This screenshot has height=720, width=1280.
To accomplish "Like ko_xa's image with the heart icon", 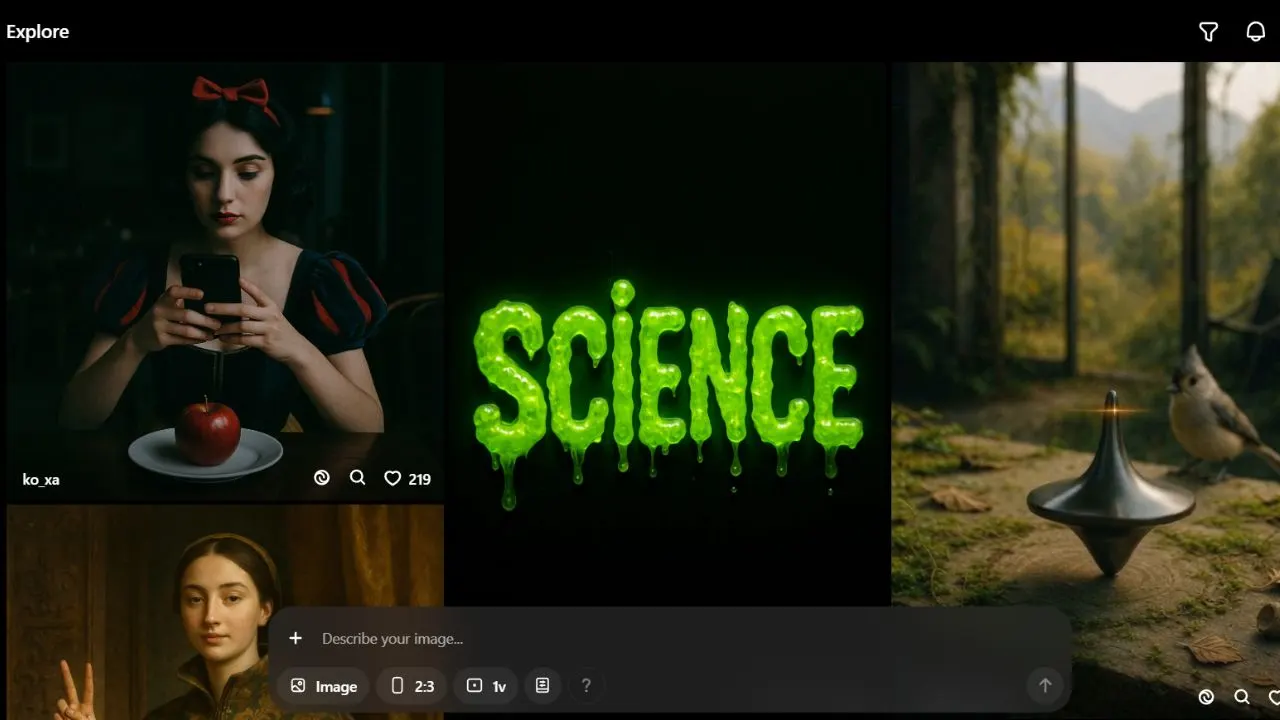I will [393, 479].
